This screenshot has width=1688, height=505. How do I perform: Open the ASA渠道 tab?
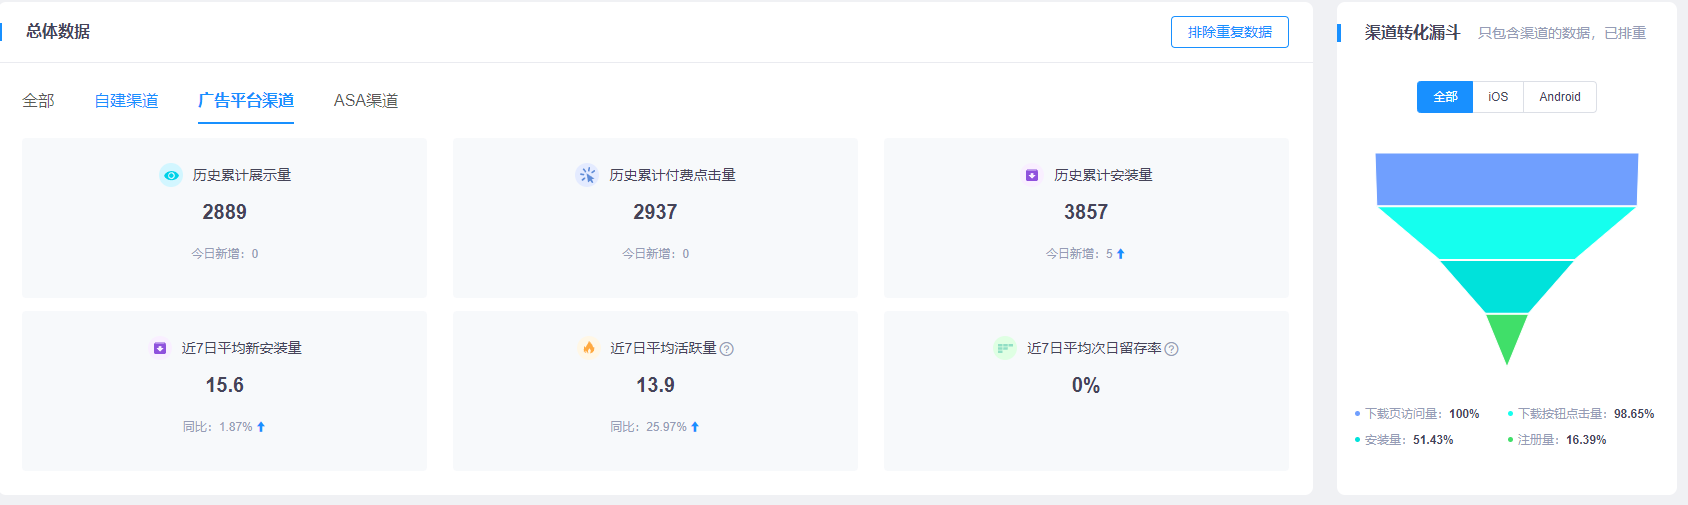click(366, 101)
